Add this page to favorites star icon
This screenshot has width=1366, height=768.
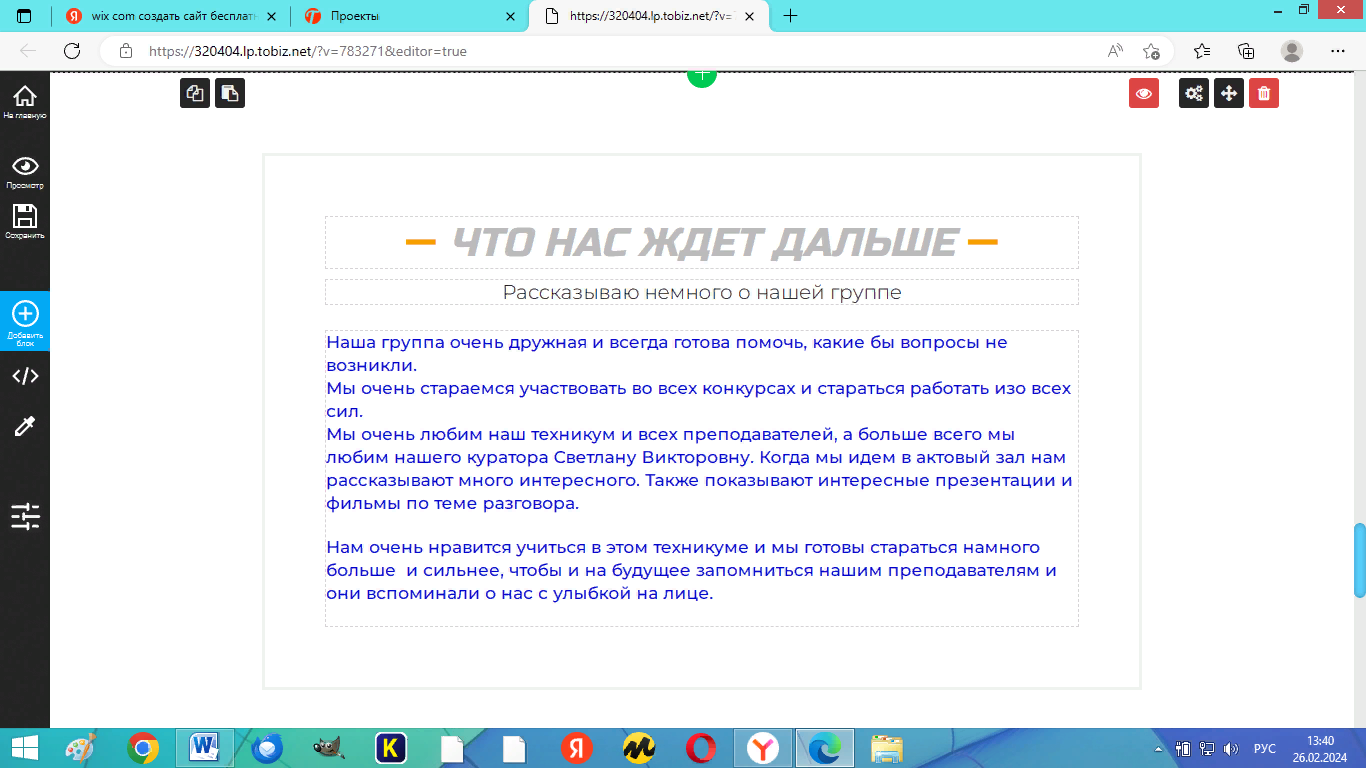click(x=1151, y=51)
